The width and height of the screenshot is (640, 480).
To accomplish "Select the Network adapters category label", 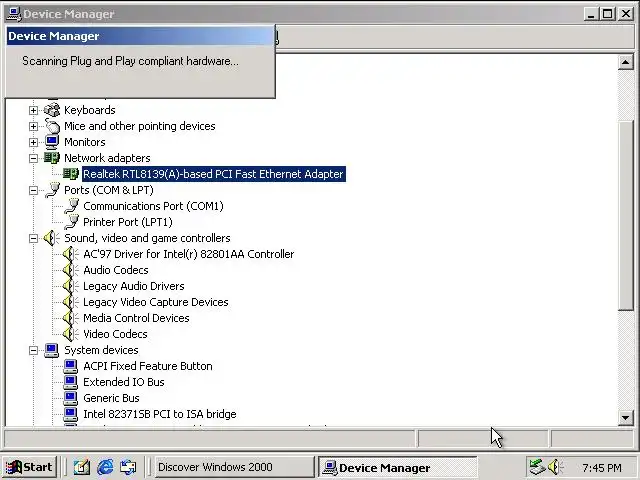I will tap(107, 158).
